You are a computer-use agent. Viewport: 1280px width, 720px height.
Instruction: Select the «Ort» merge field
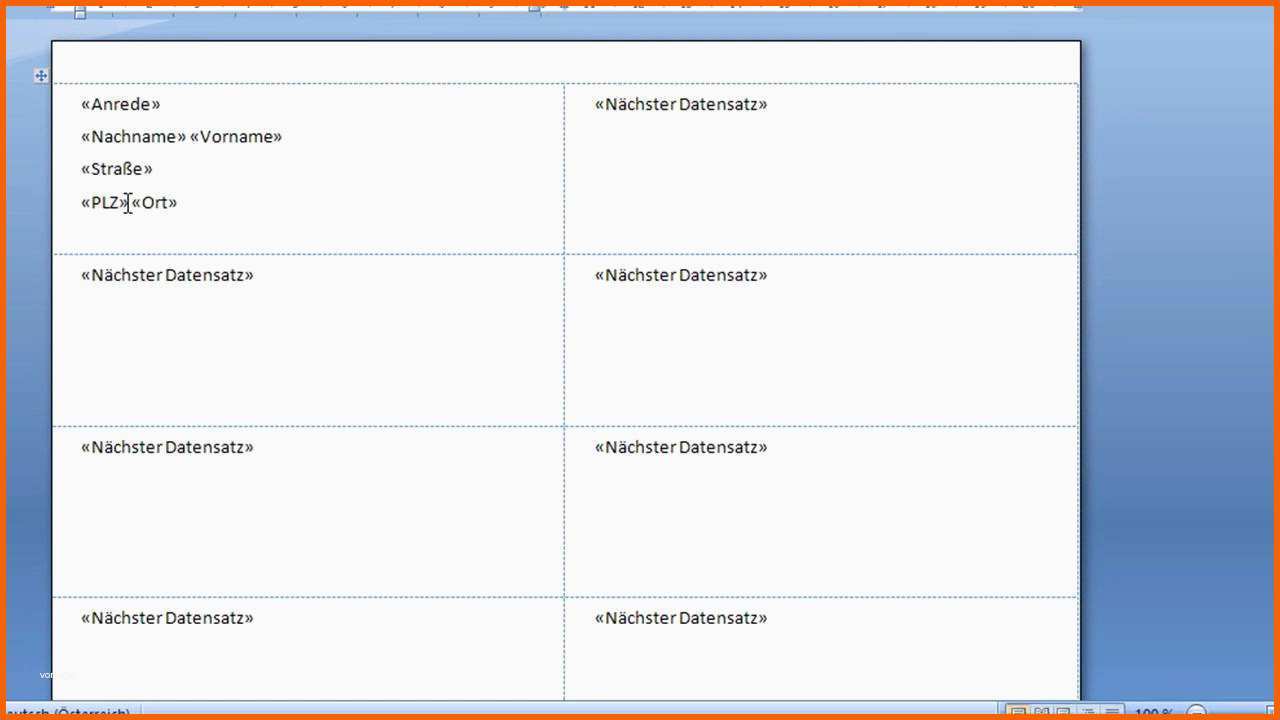(155, 203)
